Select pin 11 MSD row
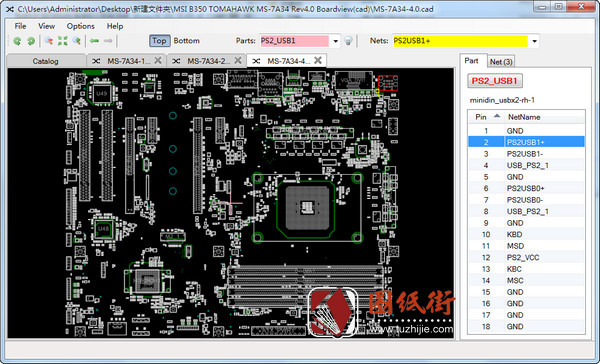This screenshot has width=600, height=364. pyautogui.click(x=526, y=246)
